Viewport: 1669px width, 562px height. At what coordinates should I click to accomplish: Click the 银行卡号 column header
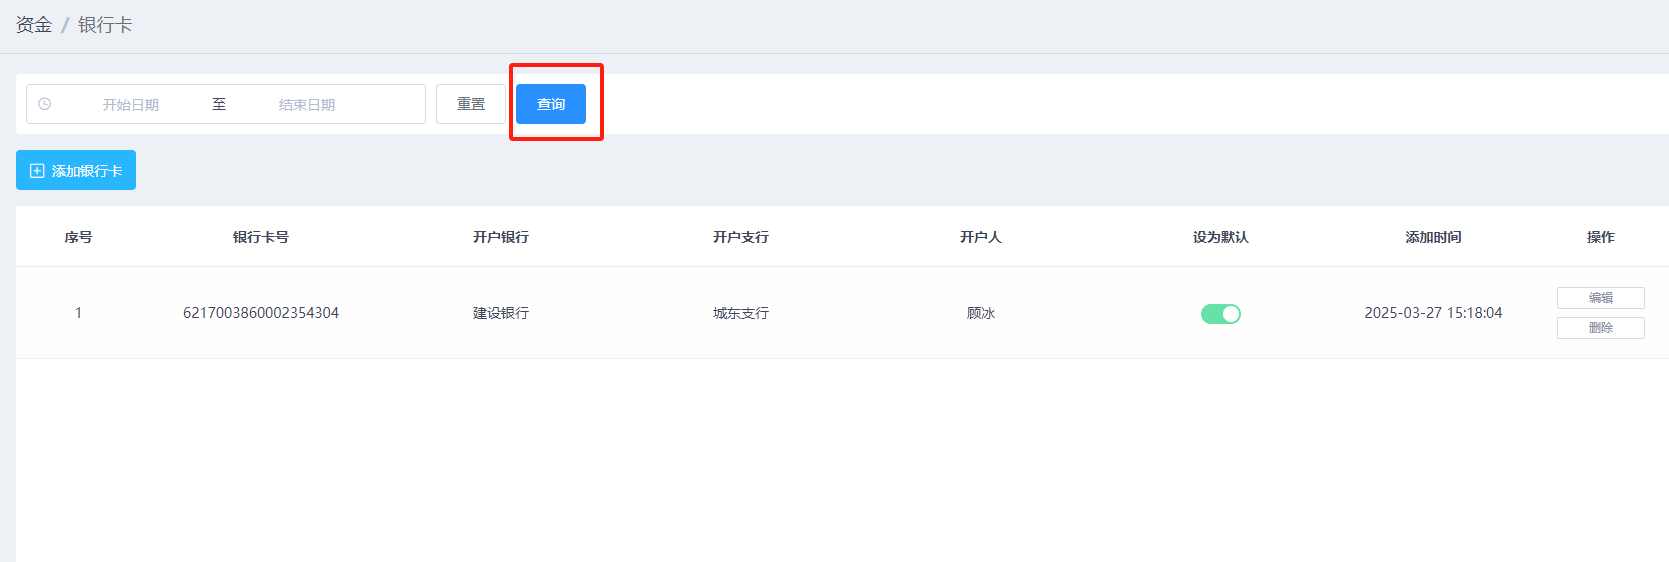(261, 237)
